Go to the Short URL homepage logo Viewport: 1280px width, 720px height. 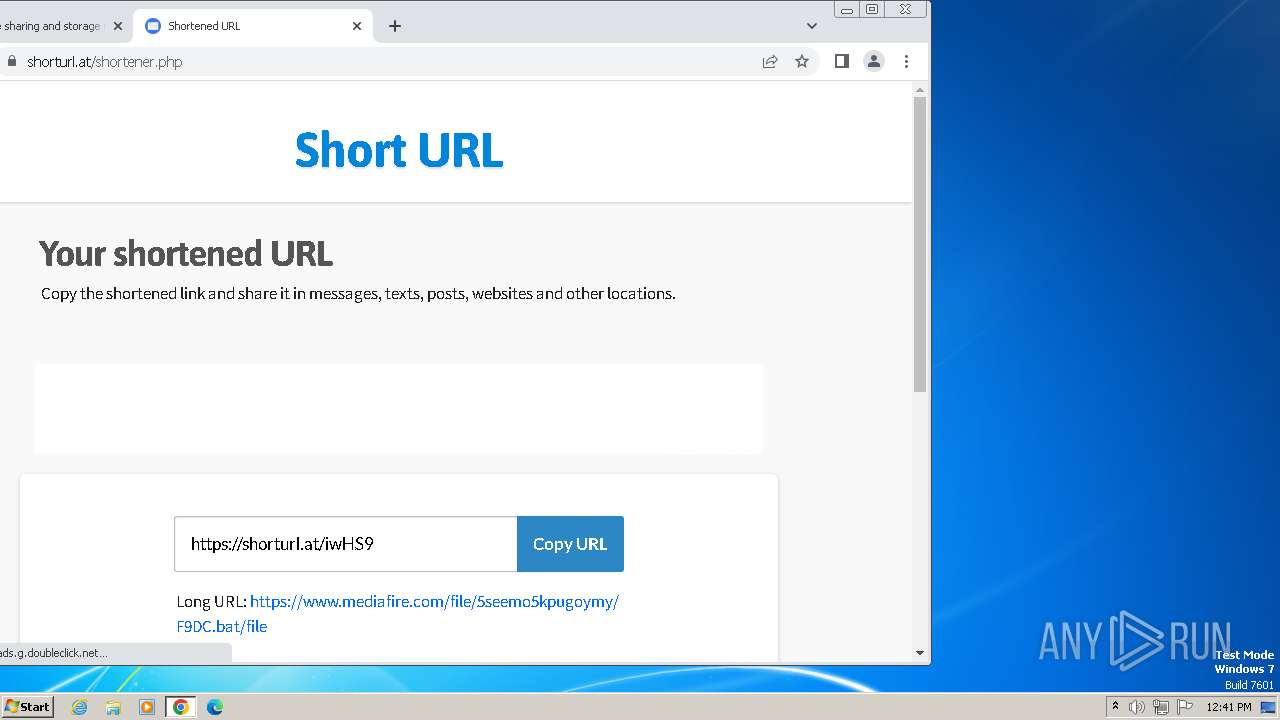(399, 150)
